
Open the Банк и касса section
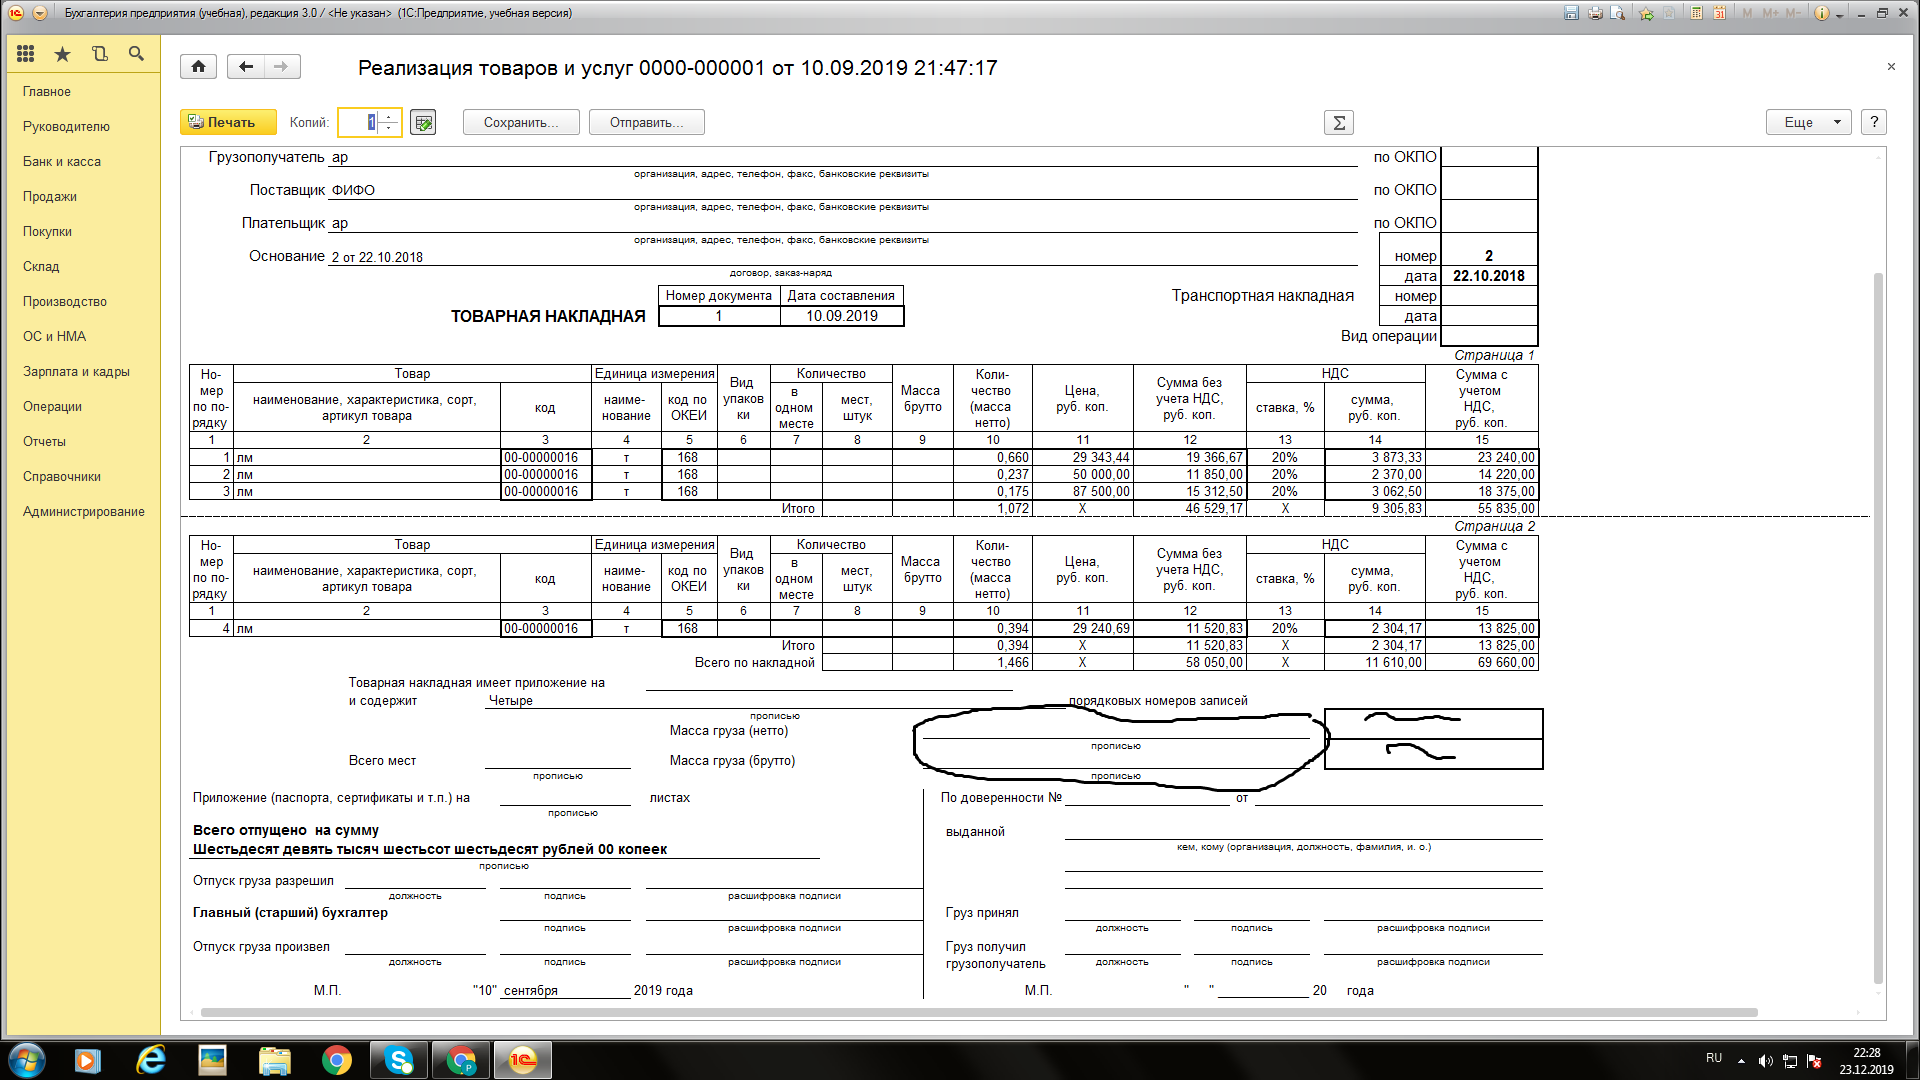(62, 161)
